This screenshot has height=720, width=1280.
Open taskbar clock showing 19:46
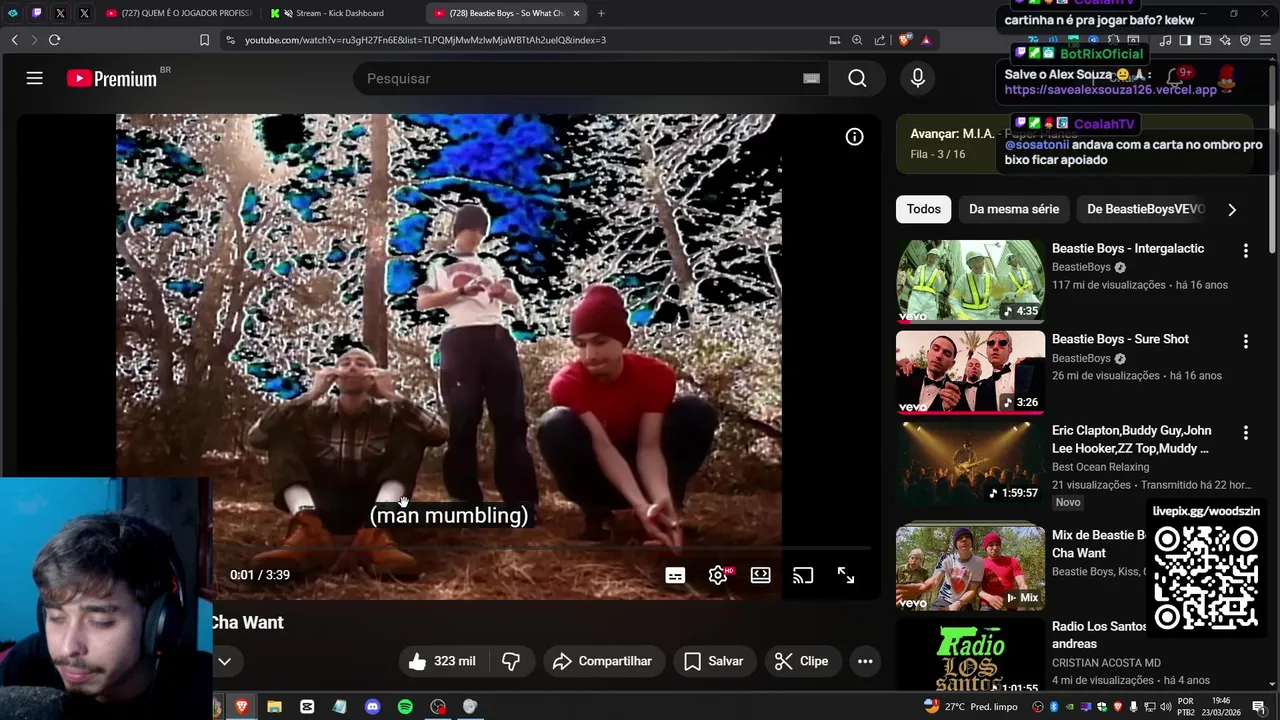point(1222,706)
